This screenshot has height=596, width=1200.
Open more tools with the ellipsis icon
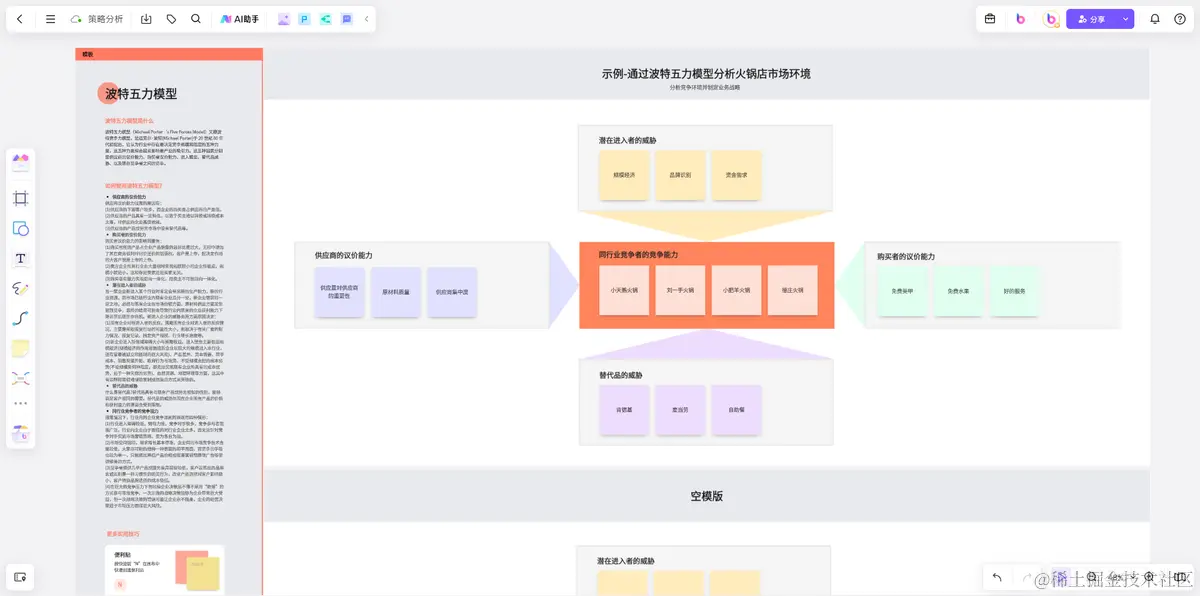click(20, 404)
